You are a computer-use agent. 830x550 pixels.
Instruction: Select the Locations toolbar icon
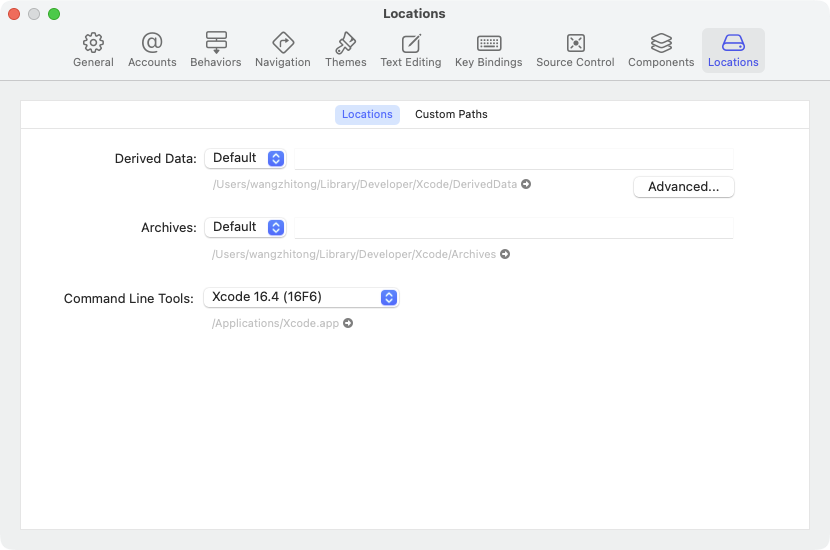click(733, 50)
